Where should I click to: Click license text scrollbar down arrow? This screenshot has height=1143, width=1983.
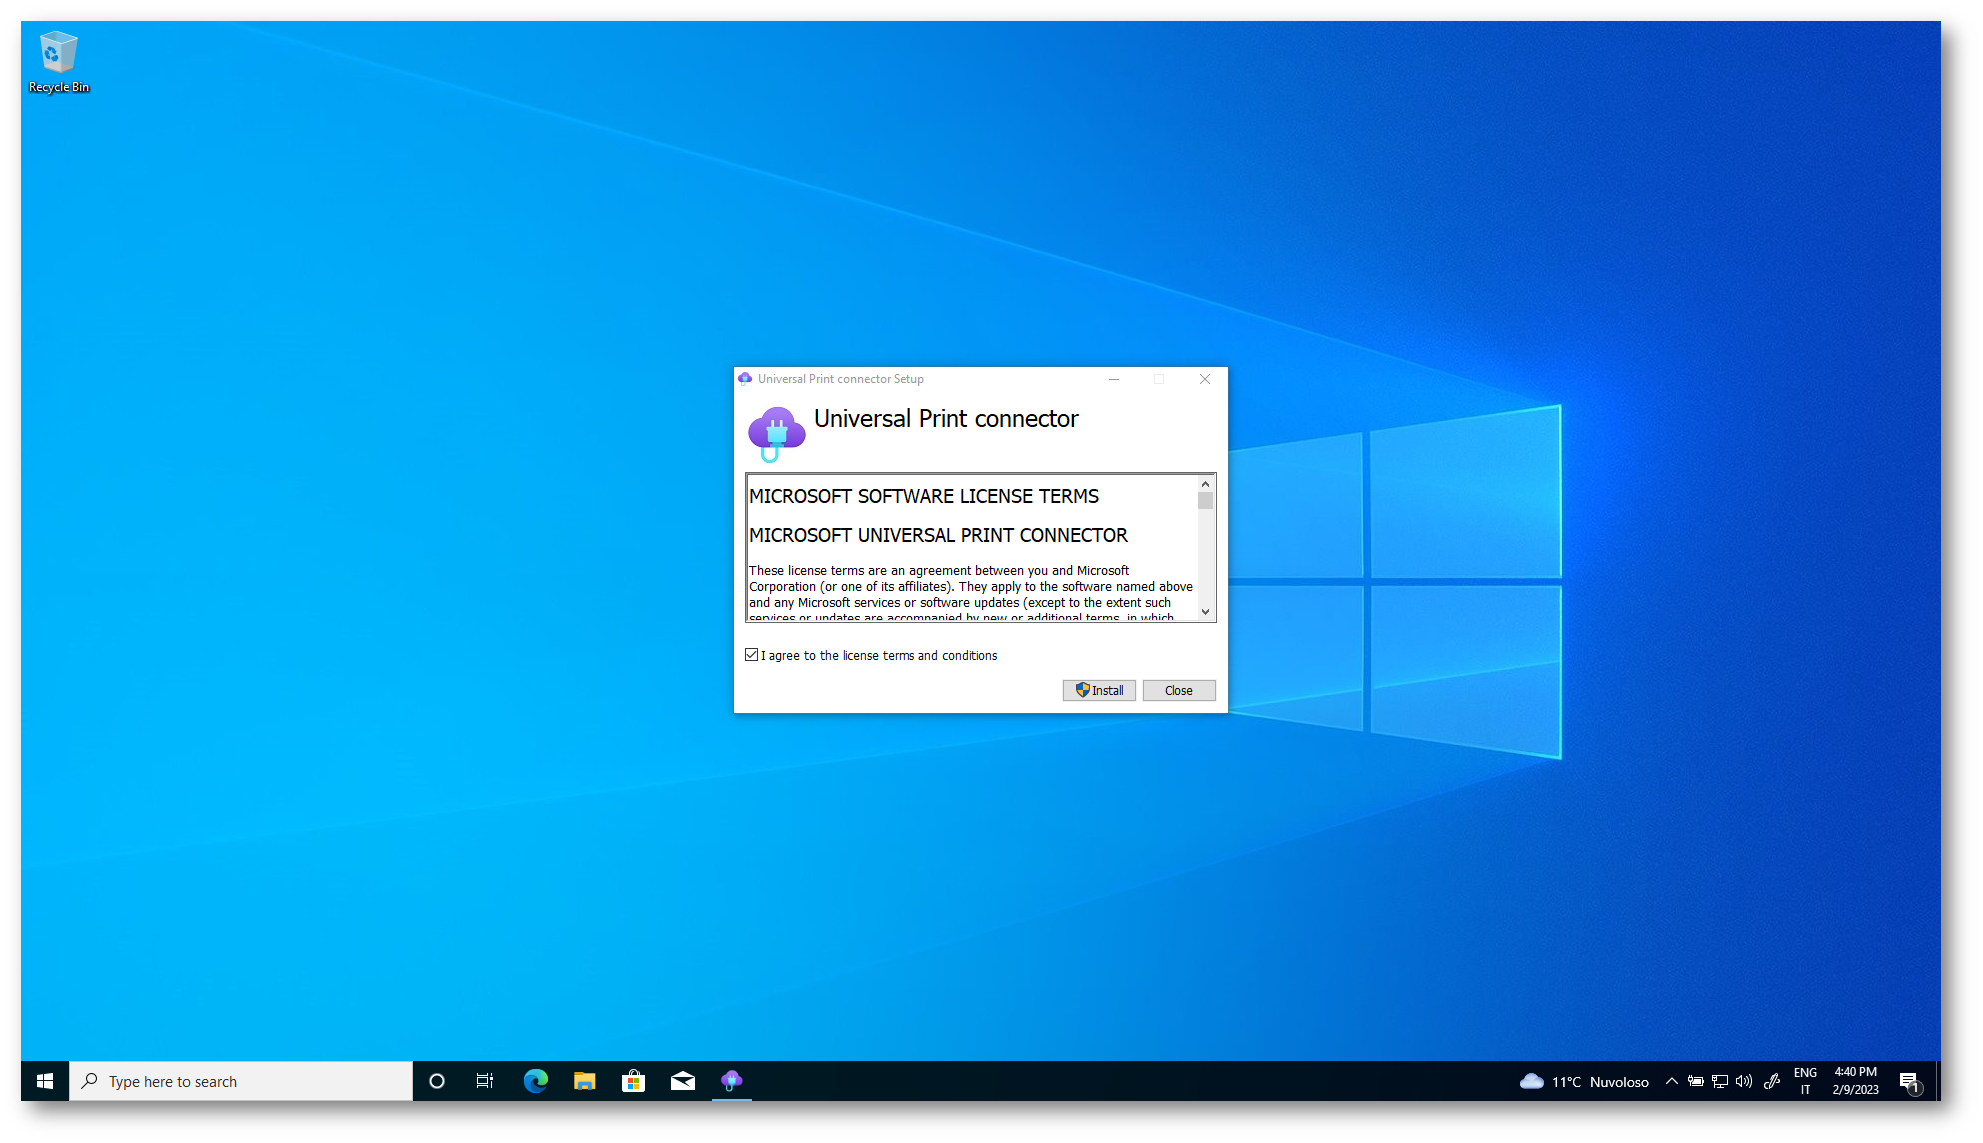point(1206,612)
